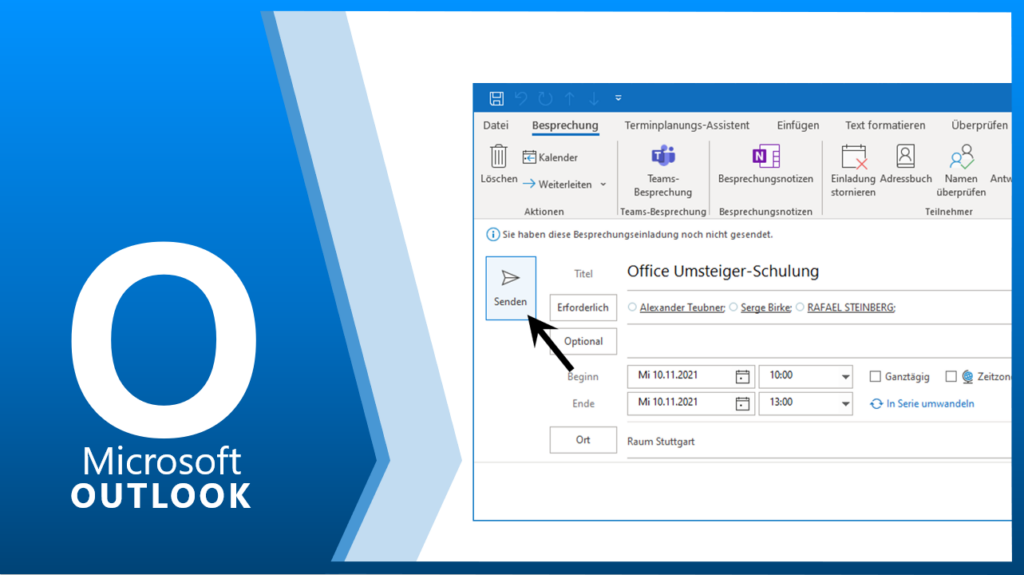Click the Weiterleiten forward button
Viewport: 1024px width, 575px height.
[x=557, y=184]
